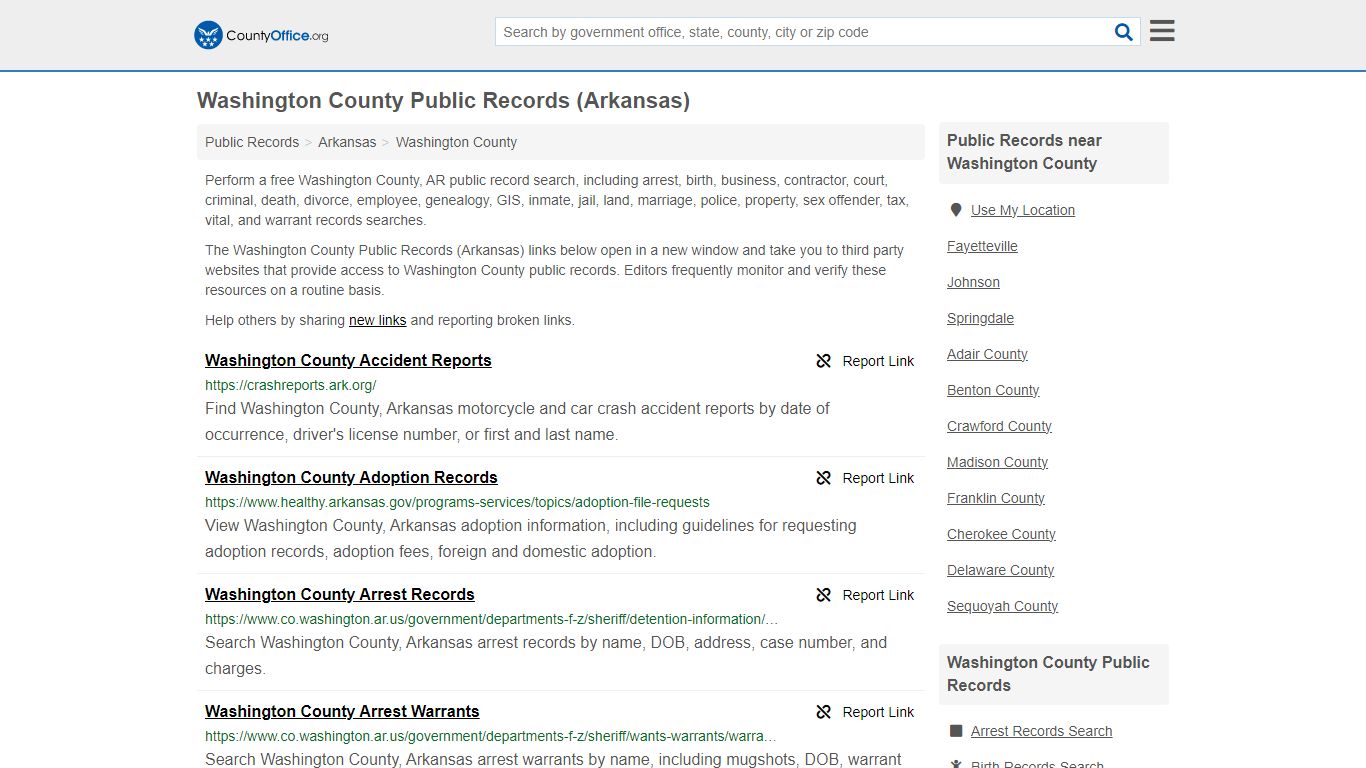The height and width of the screenshot is (768, 1366).
Task: Click the location pin icon
Action: pyautogui.click(x=955, y=210)
